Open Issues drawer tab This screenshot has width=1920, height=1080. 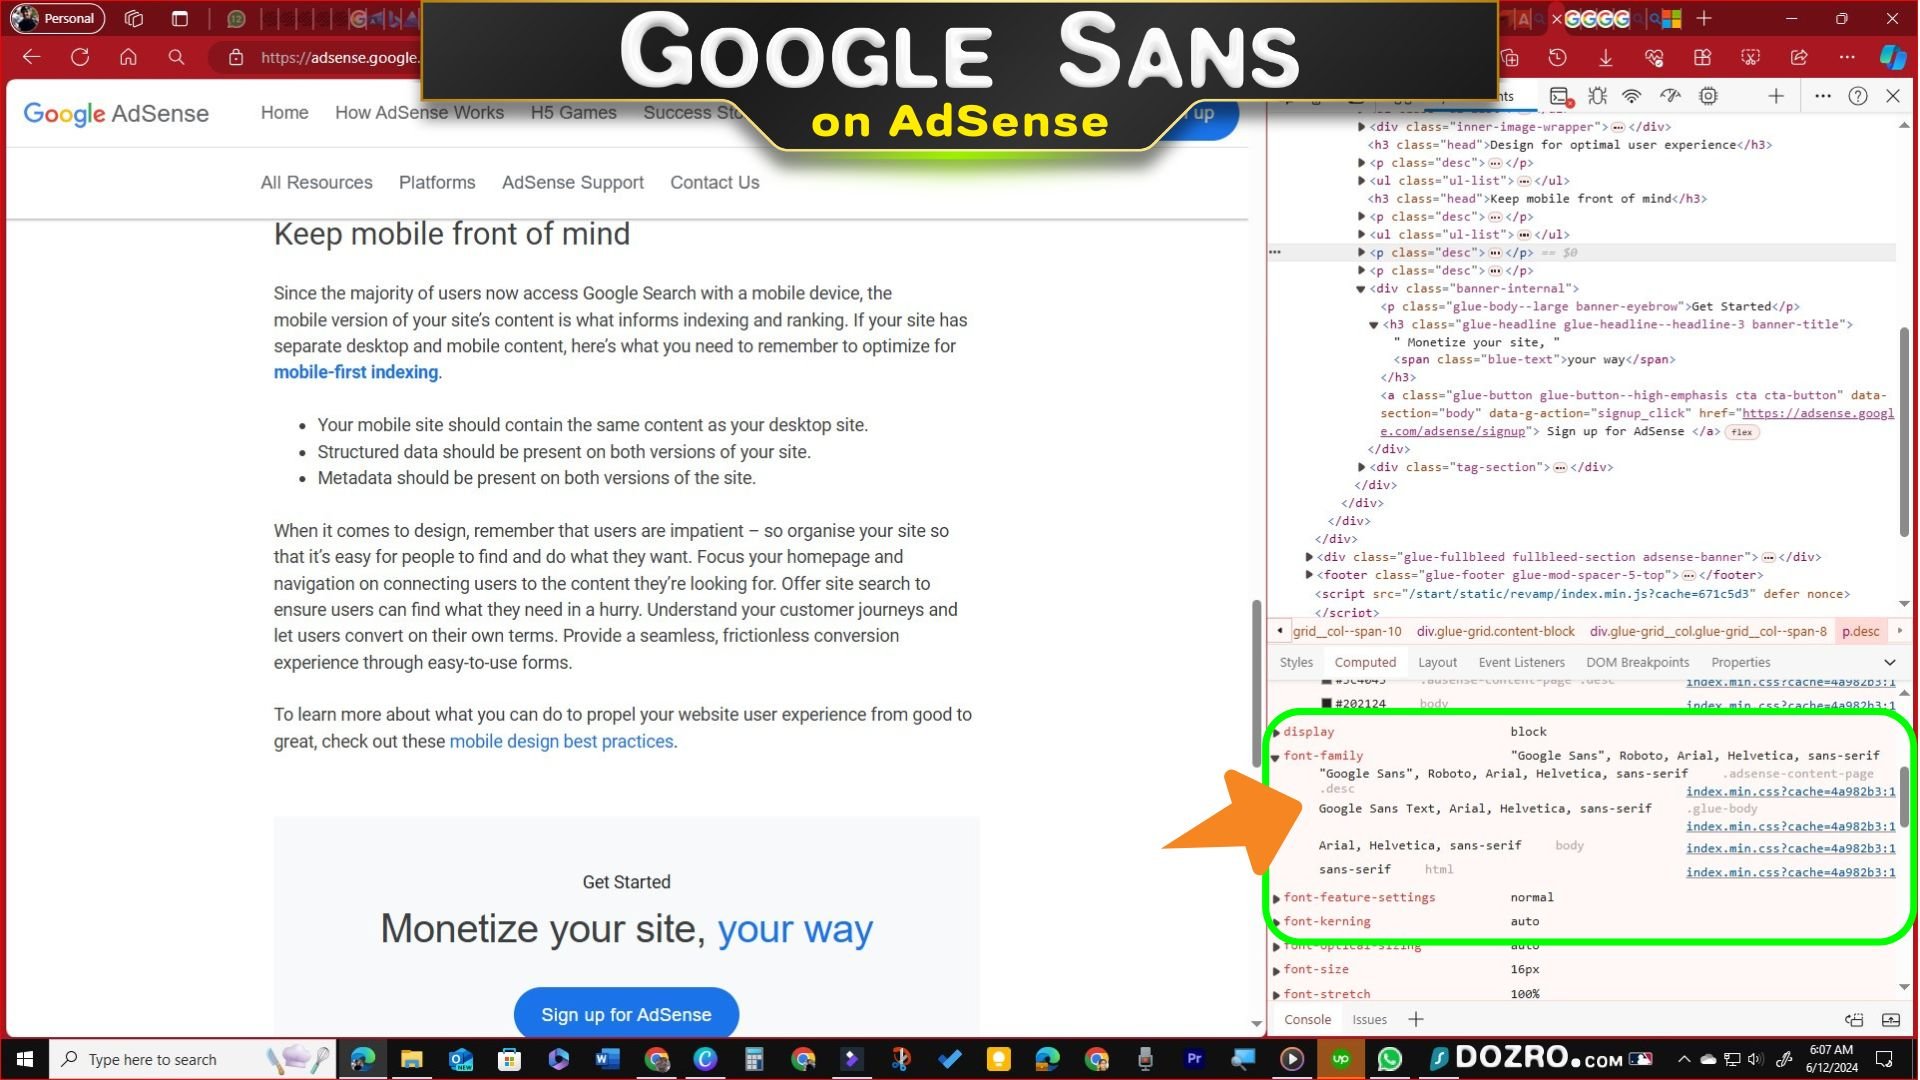pyautogui.click(x=1369, y=1019)
